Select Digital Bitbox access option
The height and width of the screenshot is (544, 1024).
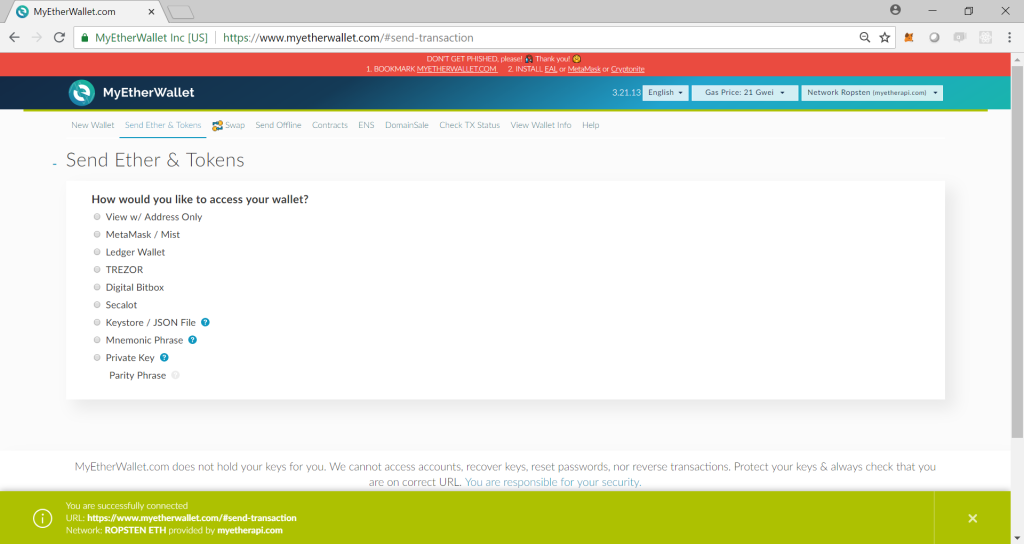tap(97, 287)
